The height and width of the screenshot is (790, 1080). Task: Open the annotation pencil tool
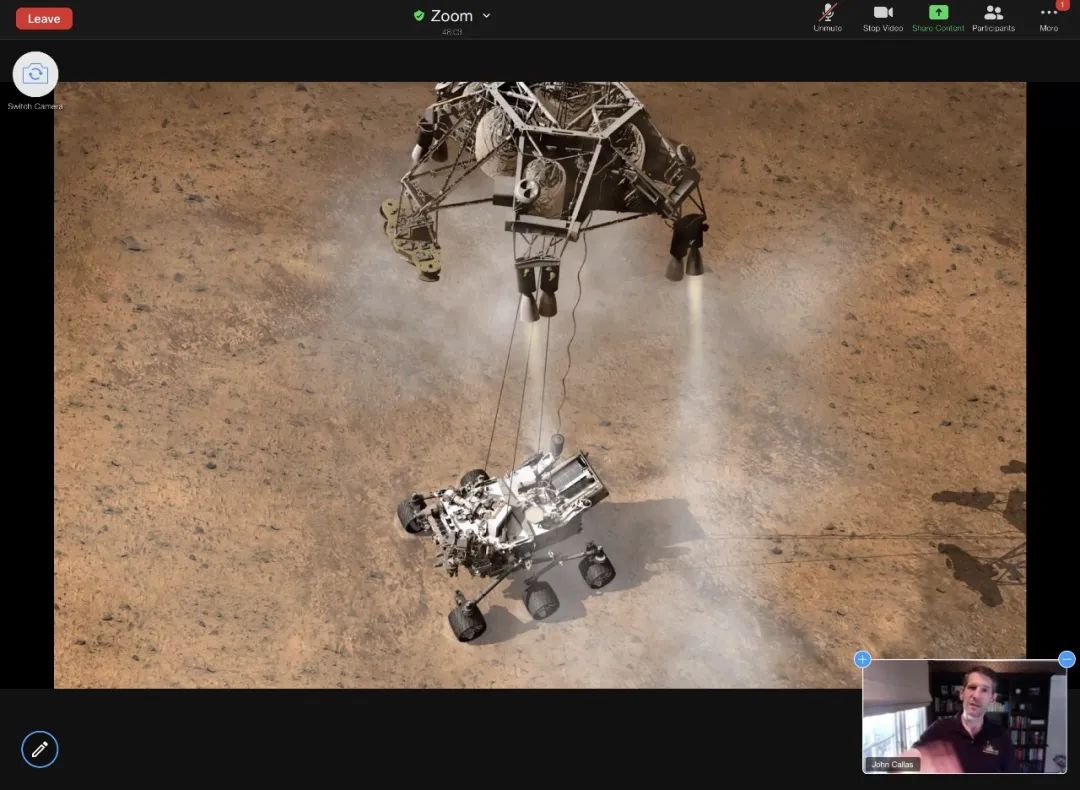[40, 749]
